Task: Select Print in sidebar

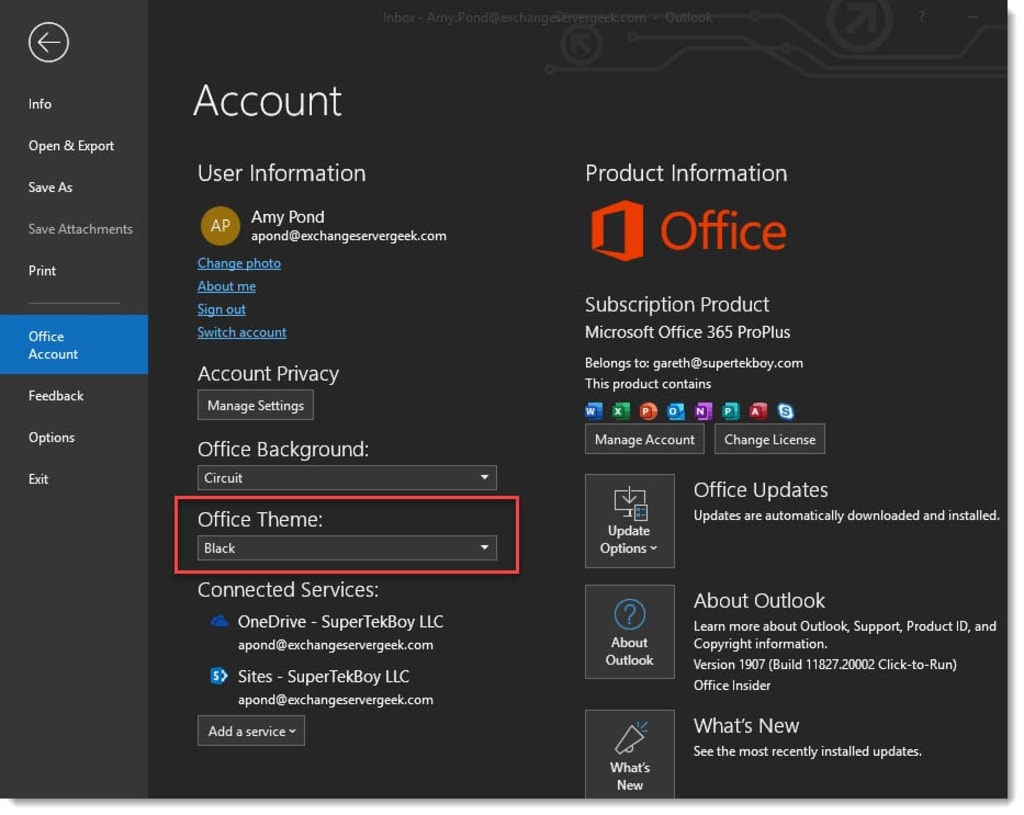Action: (42, 270)
